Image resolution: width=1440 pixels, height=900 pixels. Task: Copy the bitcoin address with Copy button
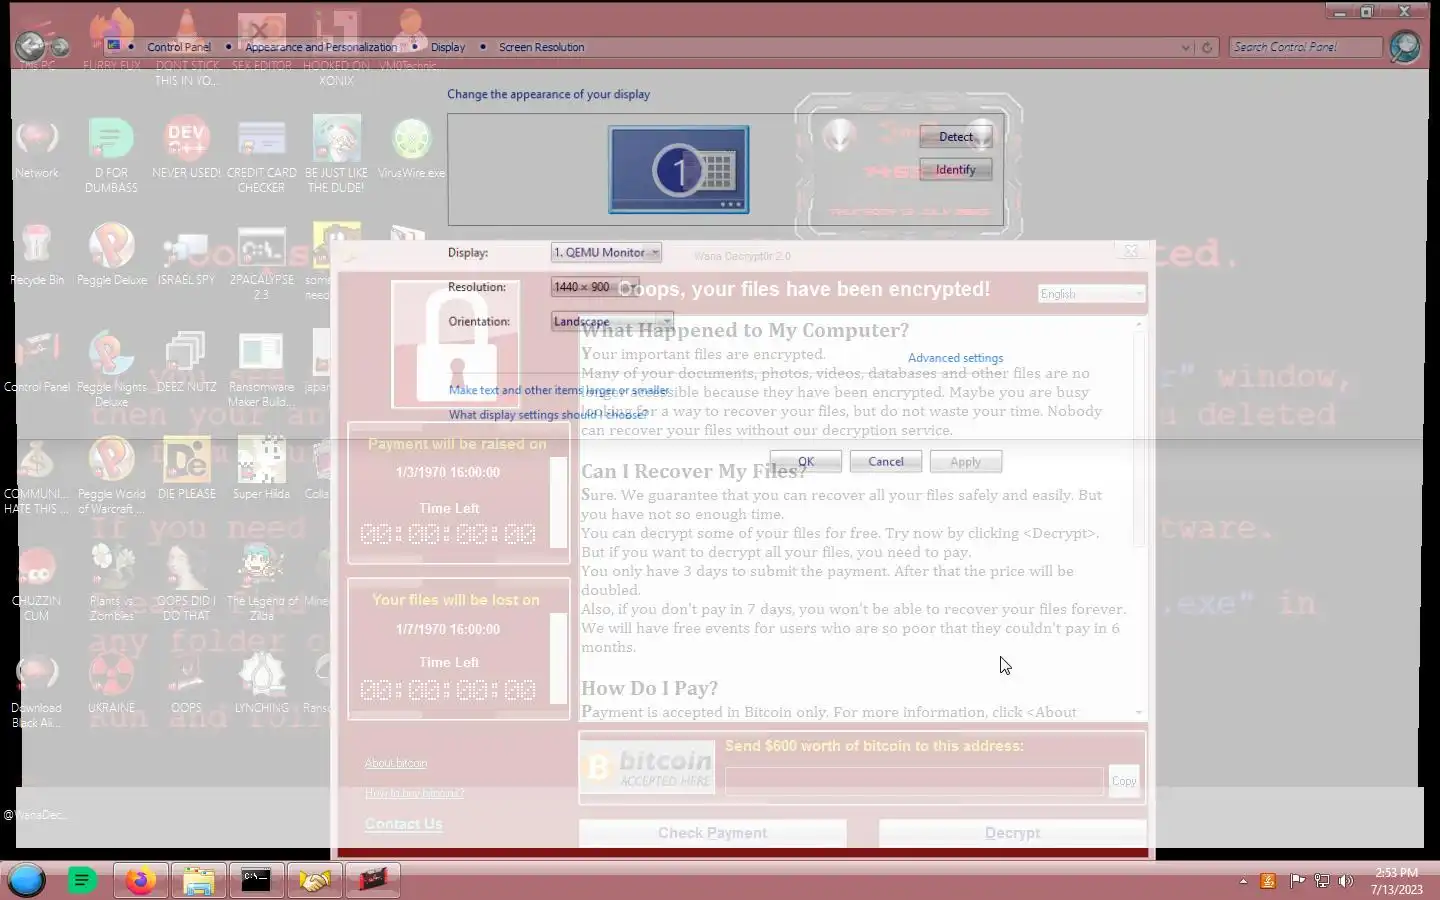(1124, 781)
